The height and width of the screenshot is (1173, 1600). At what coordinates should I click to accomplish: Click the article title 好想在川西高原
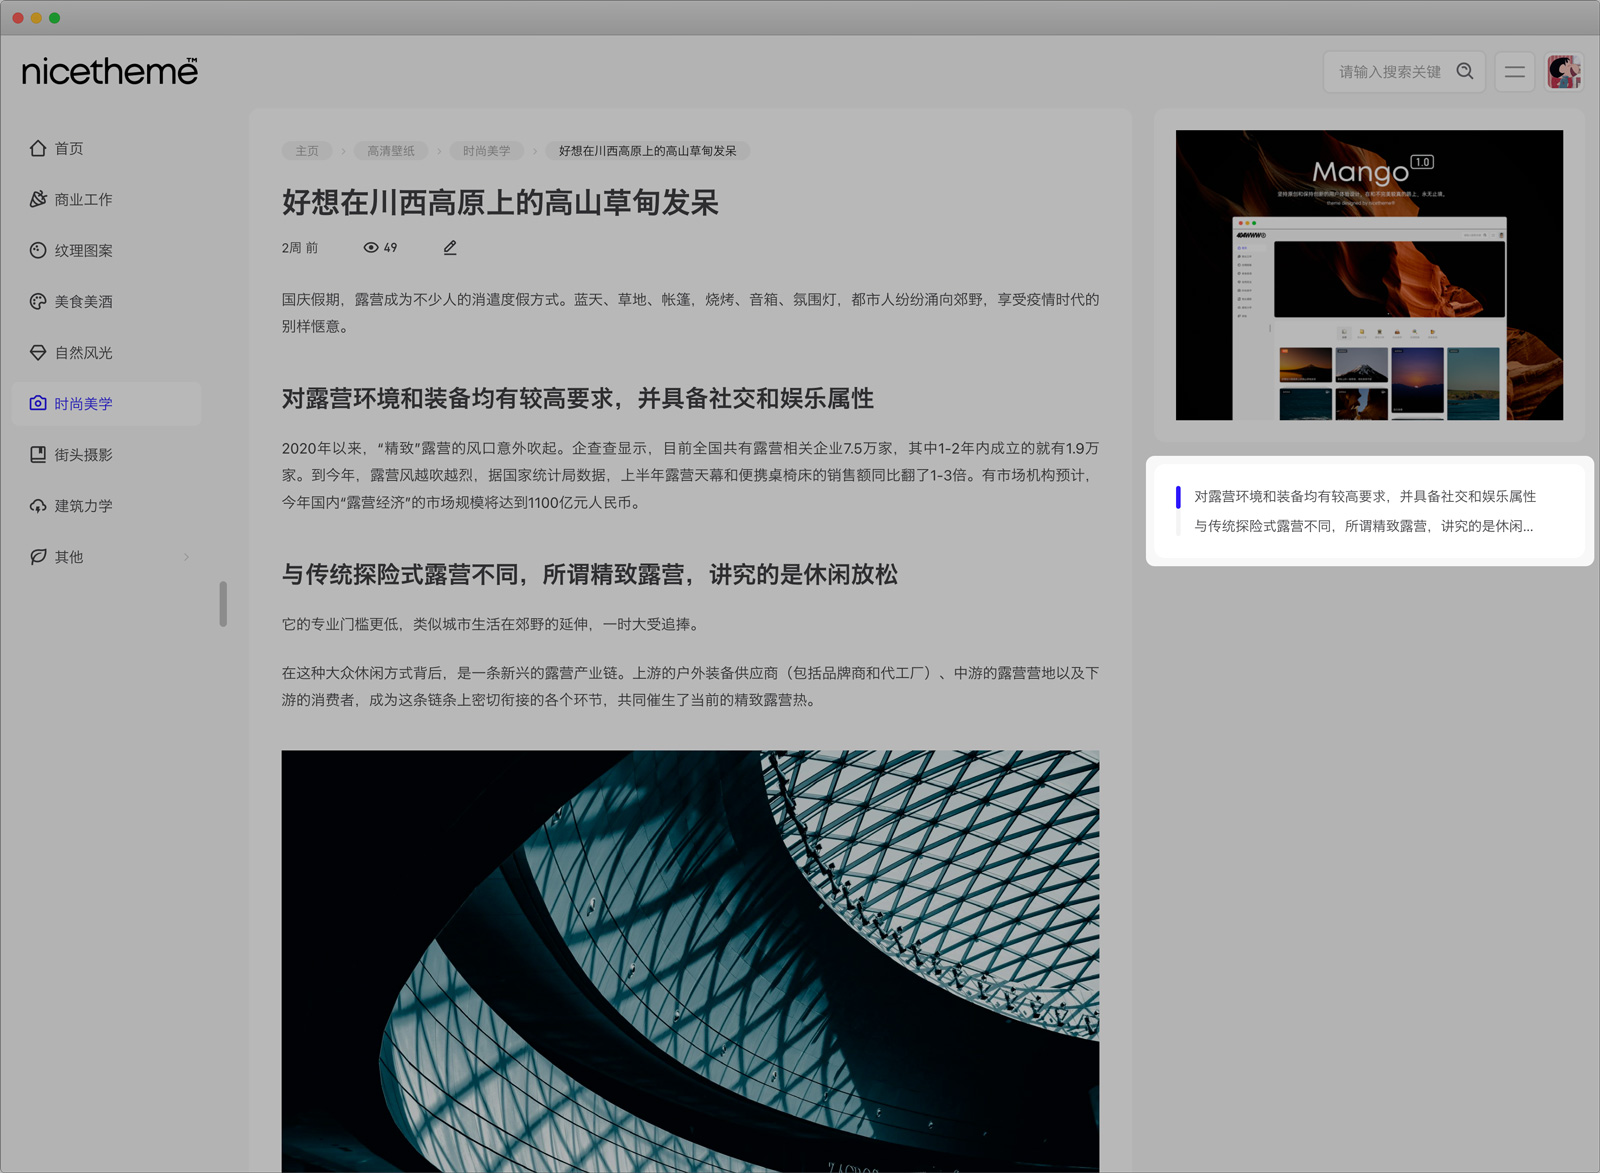click(x=500, y=203)
